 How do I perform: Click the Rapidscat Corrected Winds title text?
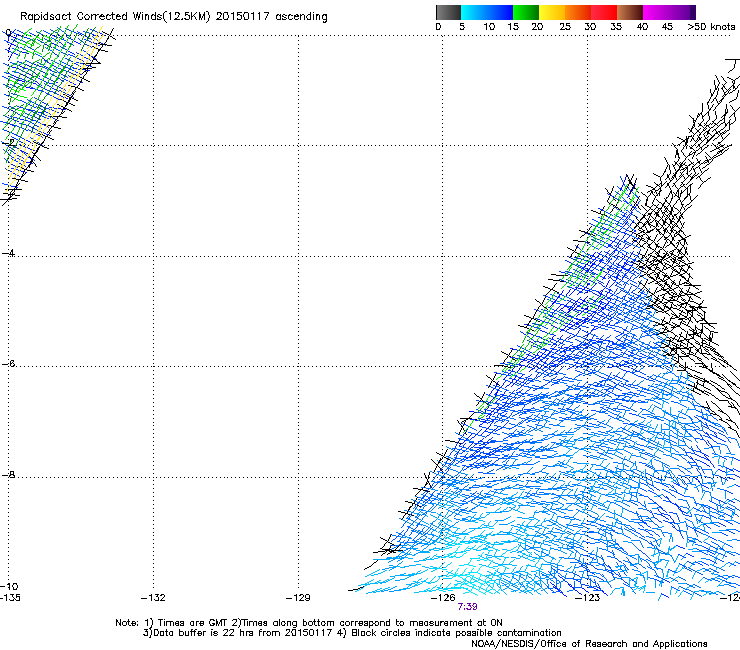(x=174, y=17)
